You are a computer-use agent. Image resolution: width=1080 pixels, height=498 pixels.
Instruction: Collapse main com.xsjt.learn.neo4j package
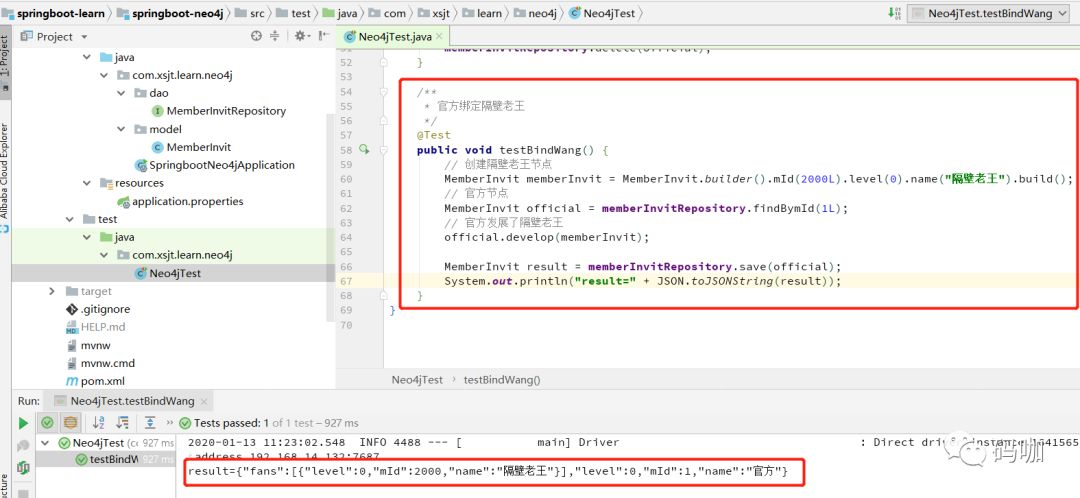104,75
